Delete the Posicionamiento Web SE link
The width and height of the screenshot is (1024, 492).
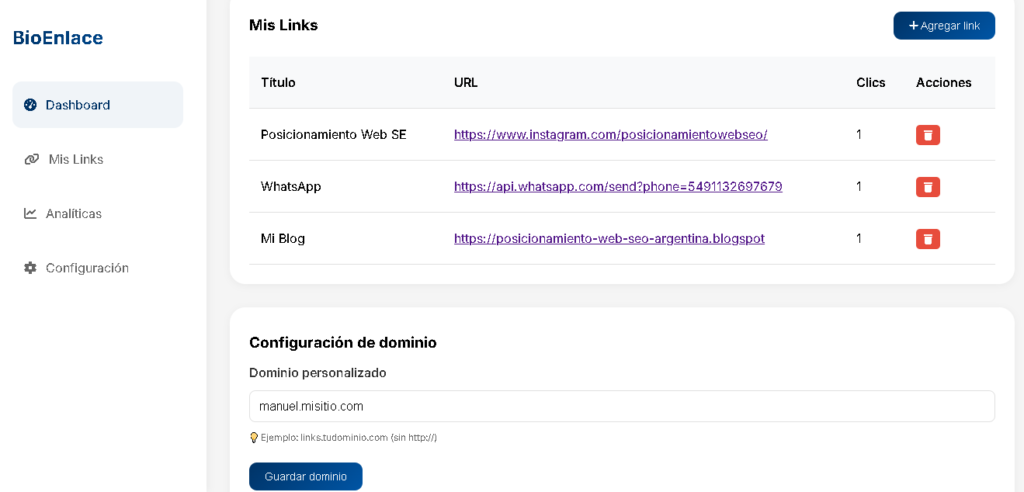click(928, 135)
